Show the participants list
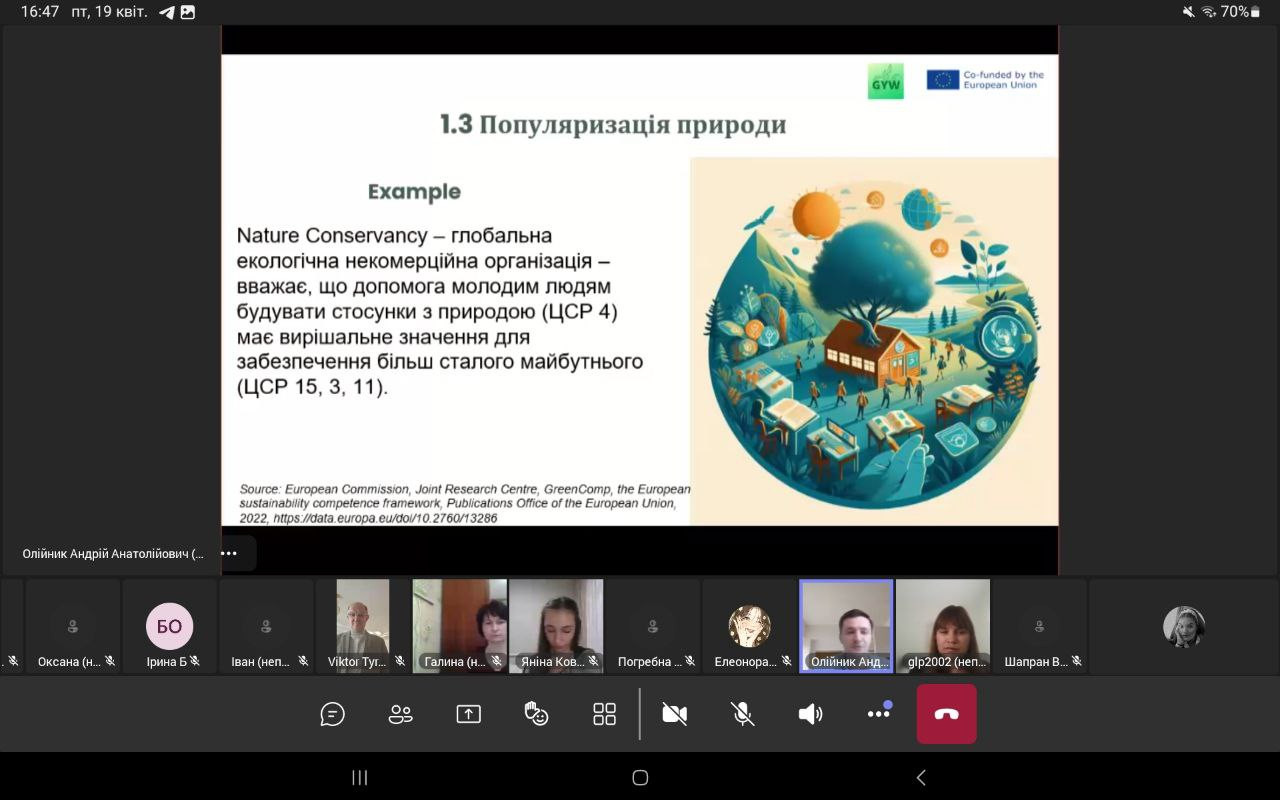This screenshot has height=800, width=1280. (x=400, y=714)
